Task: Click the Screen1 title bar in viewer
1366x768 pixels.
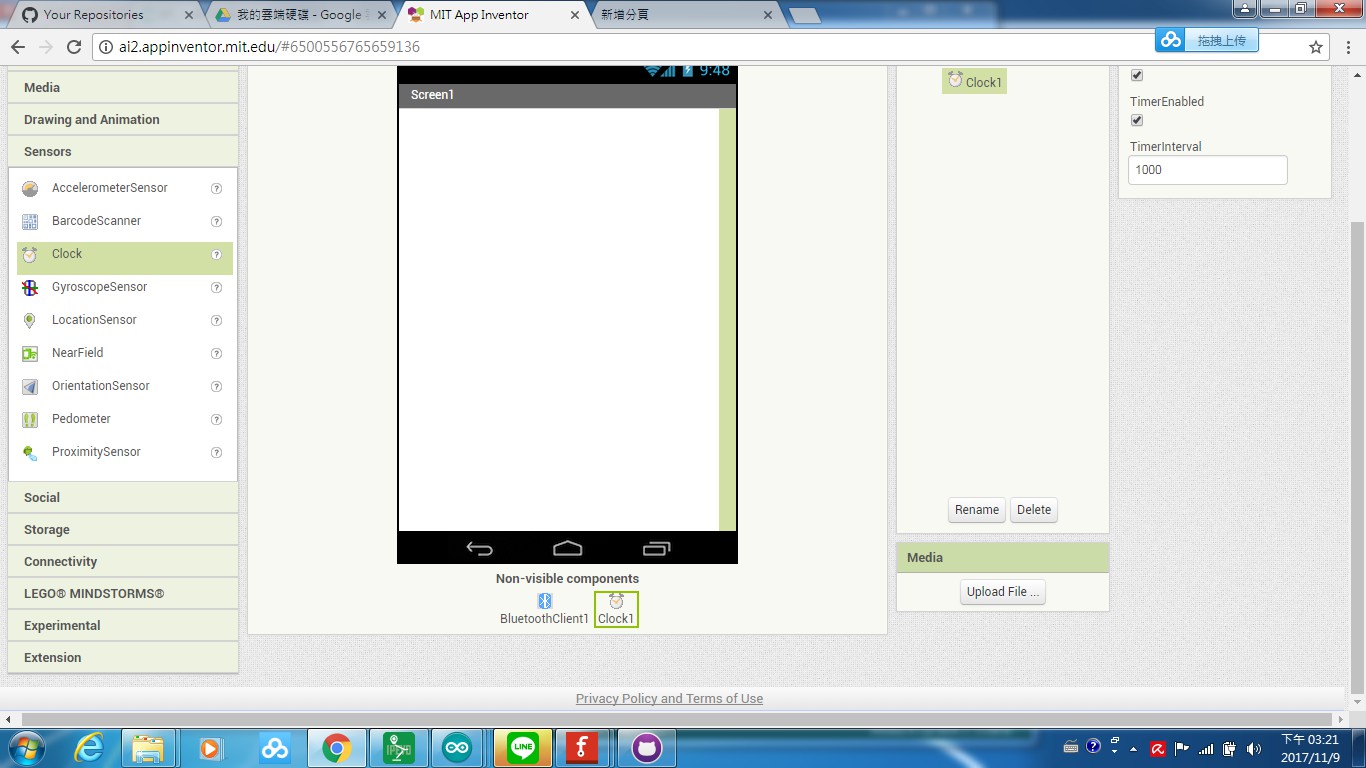Action: pyautogui.click(x=567, y=95)
